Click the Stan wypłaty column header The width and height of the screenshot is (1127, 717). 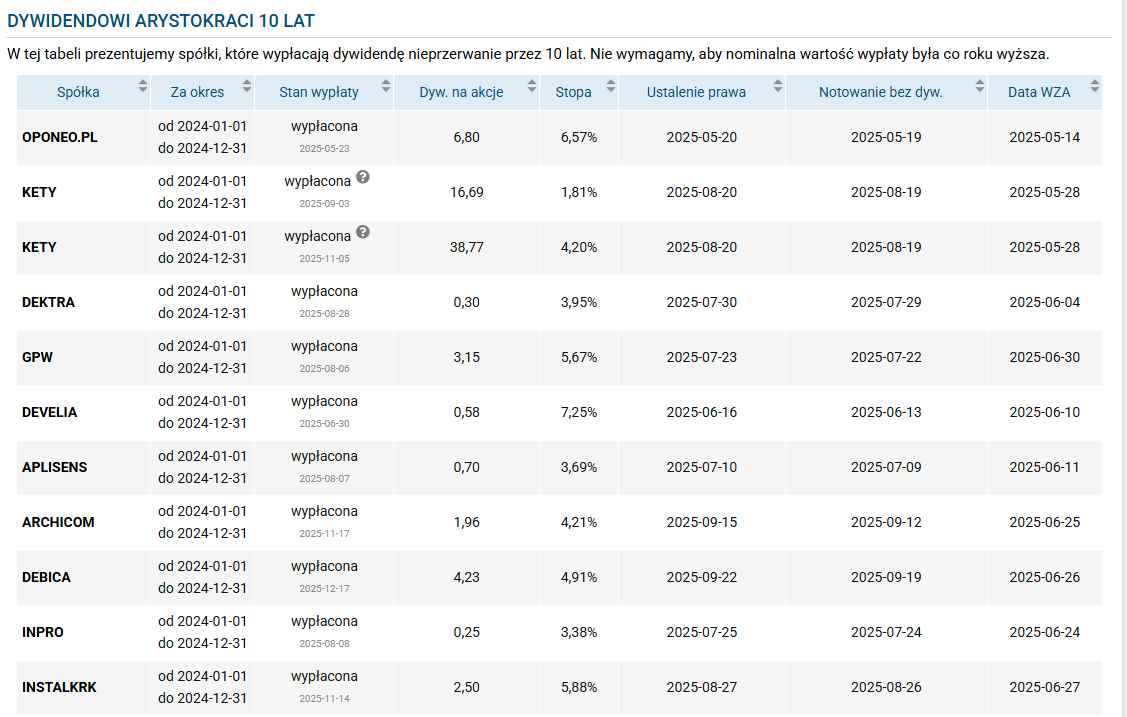(318, 92)
